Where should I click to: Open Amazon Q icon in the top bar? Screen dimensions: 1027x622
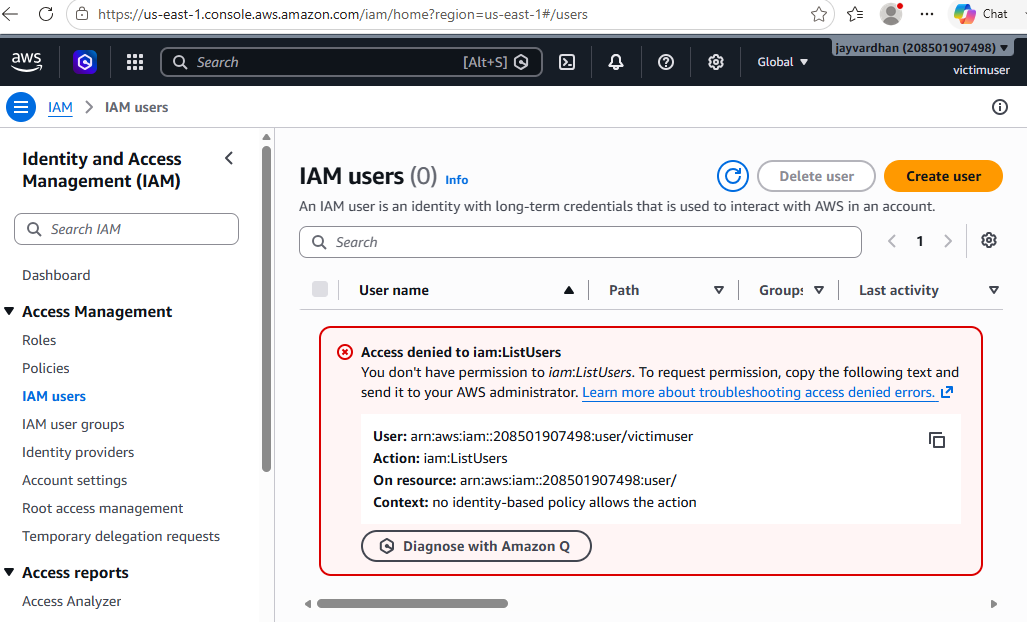click(x=85, y=62)
